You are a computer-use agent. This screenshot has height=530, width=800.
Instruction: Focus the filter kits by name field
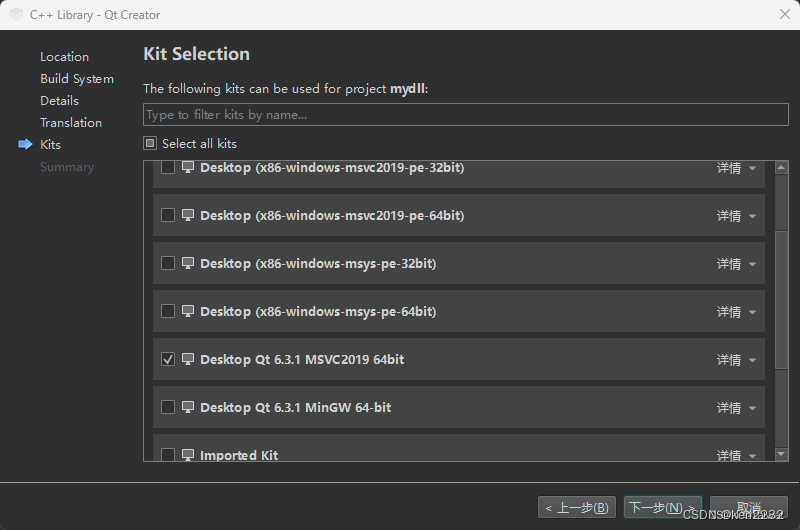tap(466, 115)
